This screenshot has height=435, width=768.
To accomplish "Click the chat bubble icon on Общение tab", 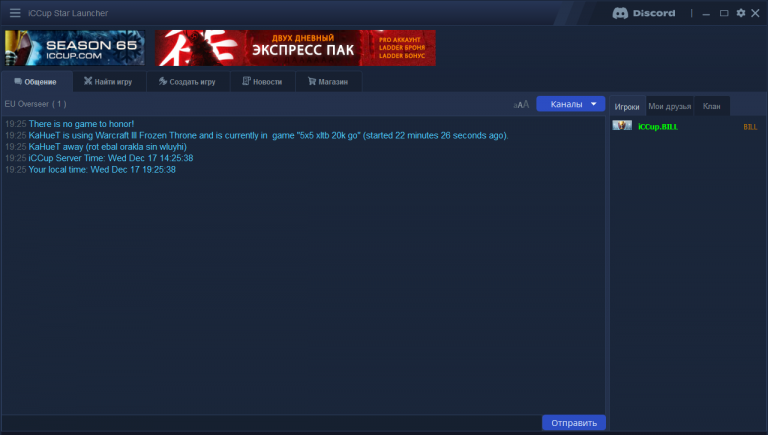I will [18, 81].
